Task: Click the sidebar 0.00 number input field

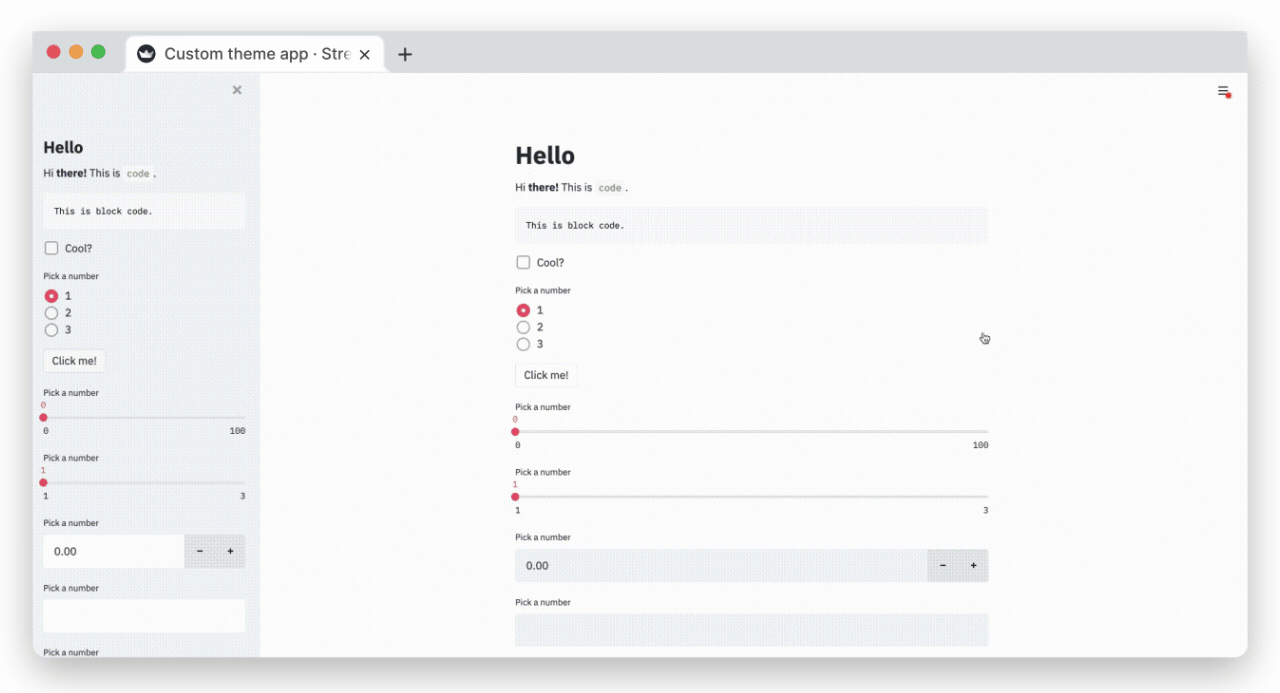Action: pyautogui.click(x=114, y=551)
